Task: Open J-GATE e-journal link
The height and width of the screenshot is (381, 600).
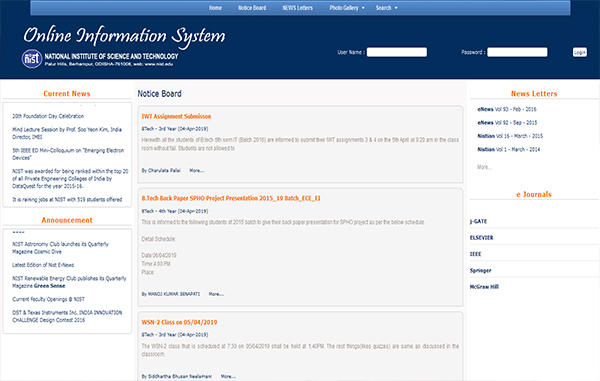Action: pos(478,221)
